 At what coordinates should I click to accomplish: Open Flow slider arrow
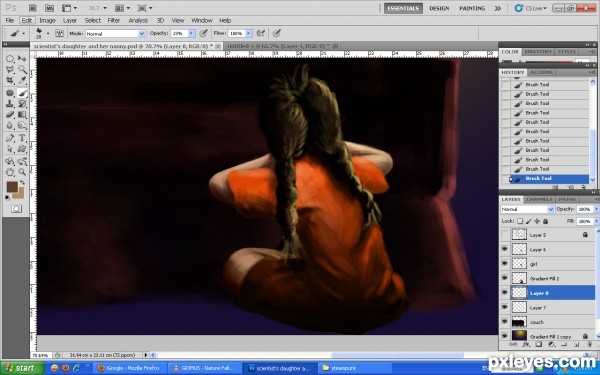pyautogui.click(x=248, y=34)
